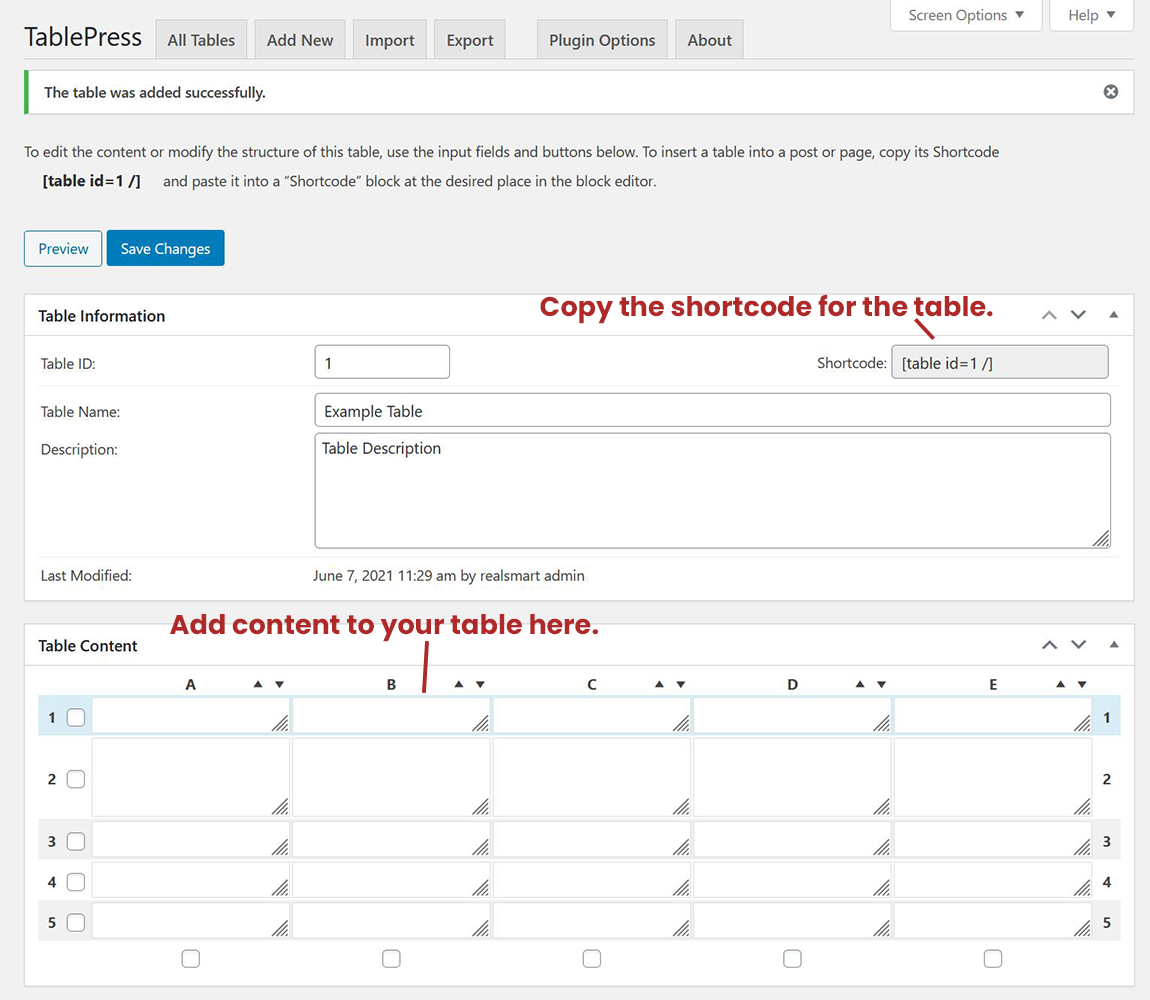Open the Screen Options dropdown
Screen dimensions: 1150x1000
coord(965,15)
